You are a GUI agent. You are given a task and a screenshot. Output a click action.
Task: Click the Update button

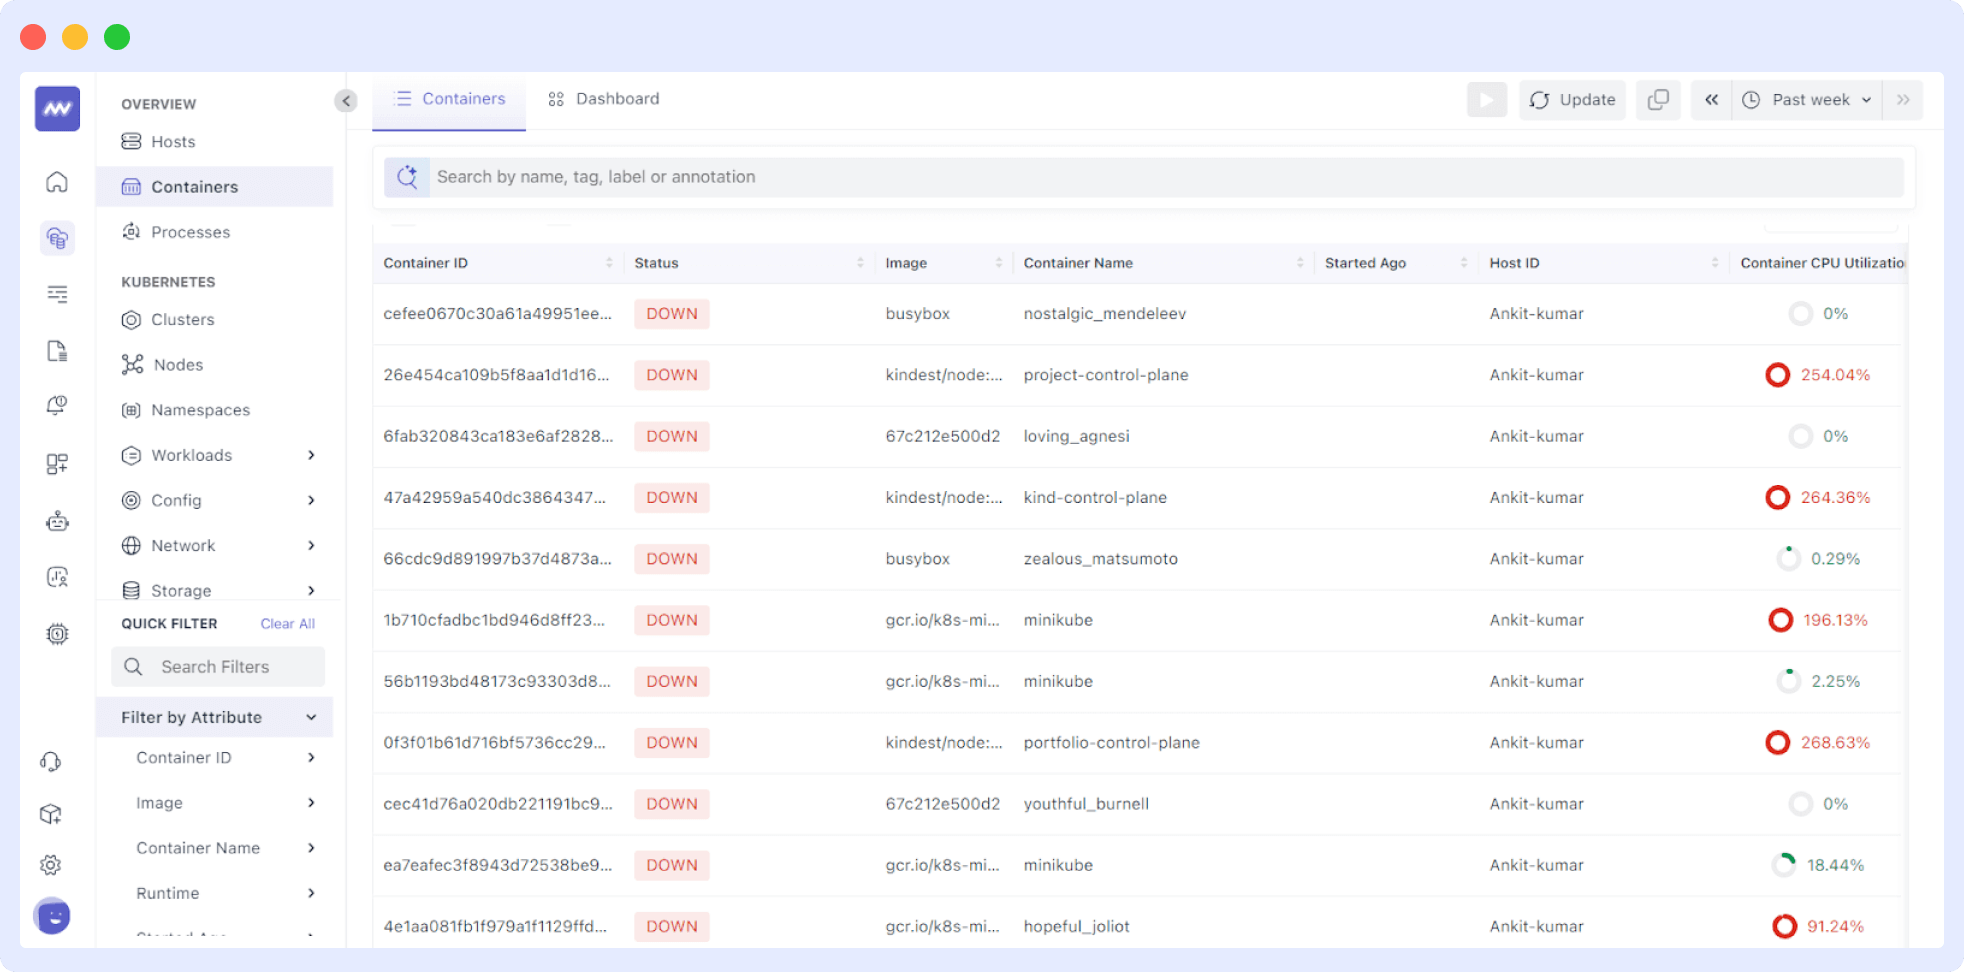1572,99
